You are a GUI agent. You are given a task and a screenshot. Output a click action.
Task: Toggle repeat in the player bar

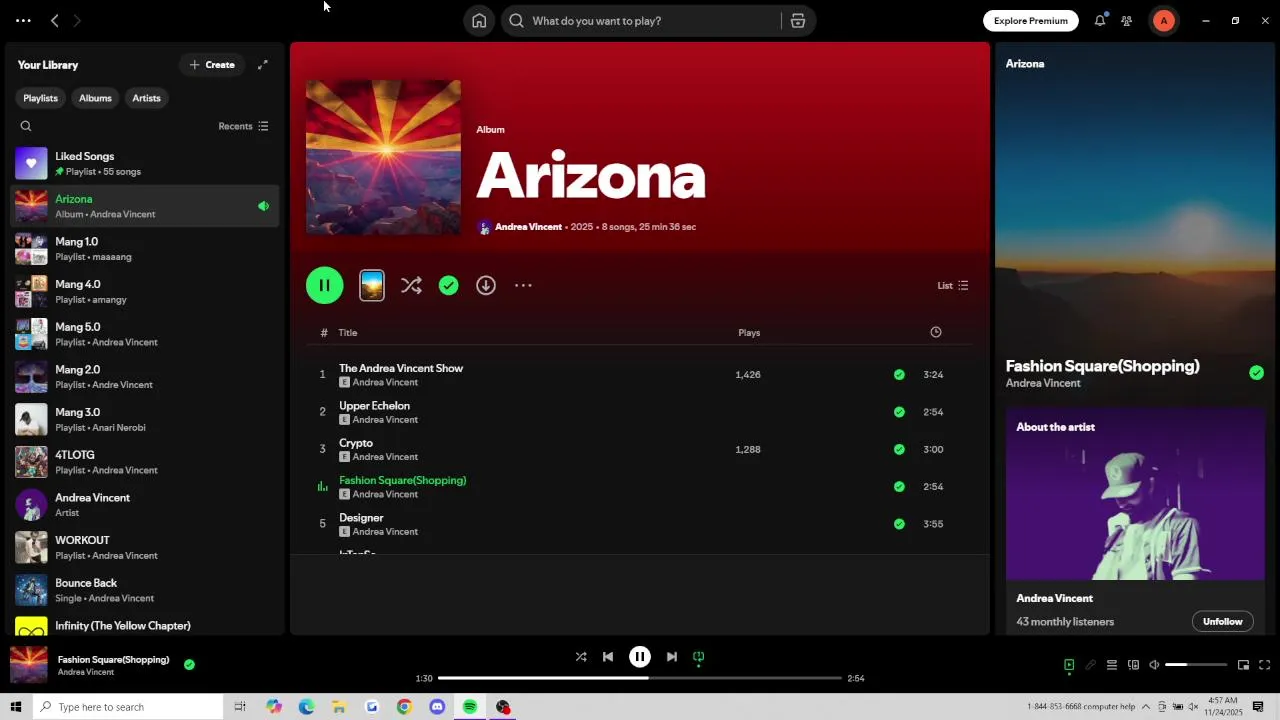click(x=699, y=657)
